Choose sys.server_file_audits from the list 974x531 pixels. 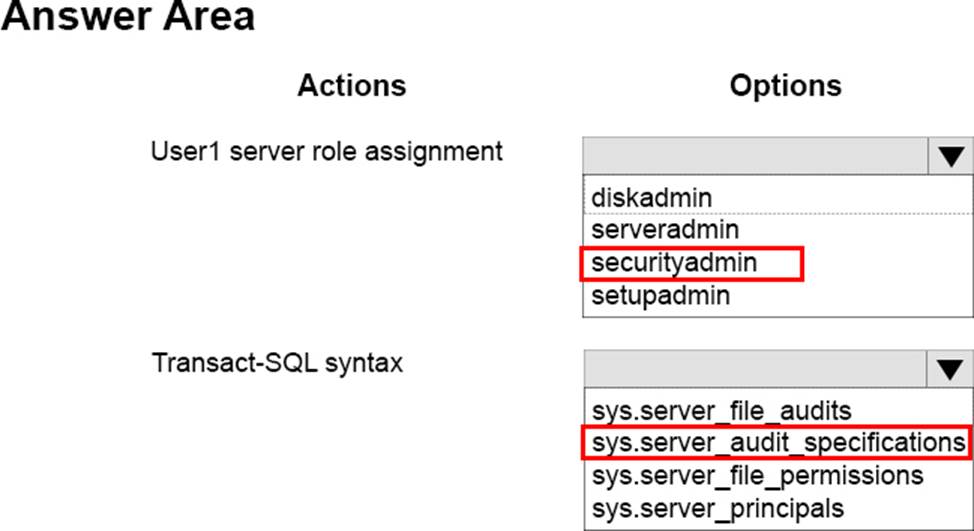point(721,410)
